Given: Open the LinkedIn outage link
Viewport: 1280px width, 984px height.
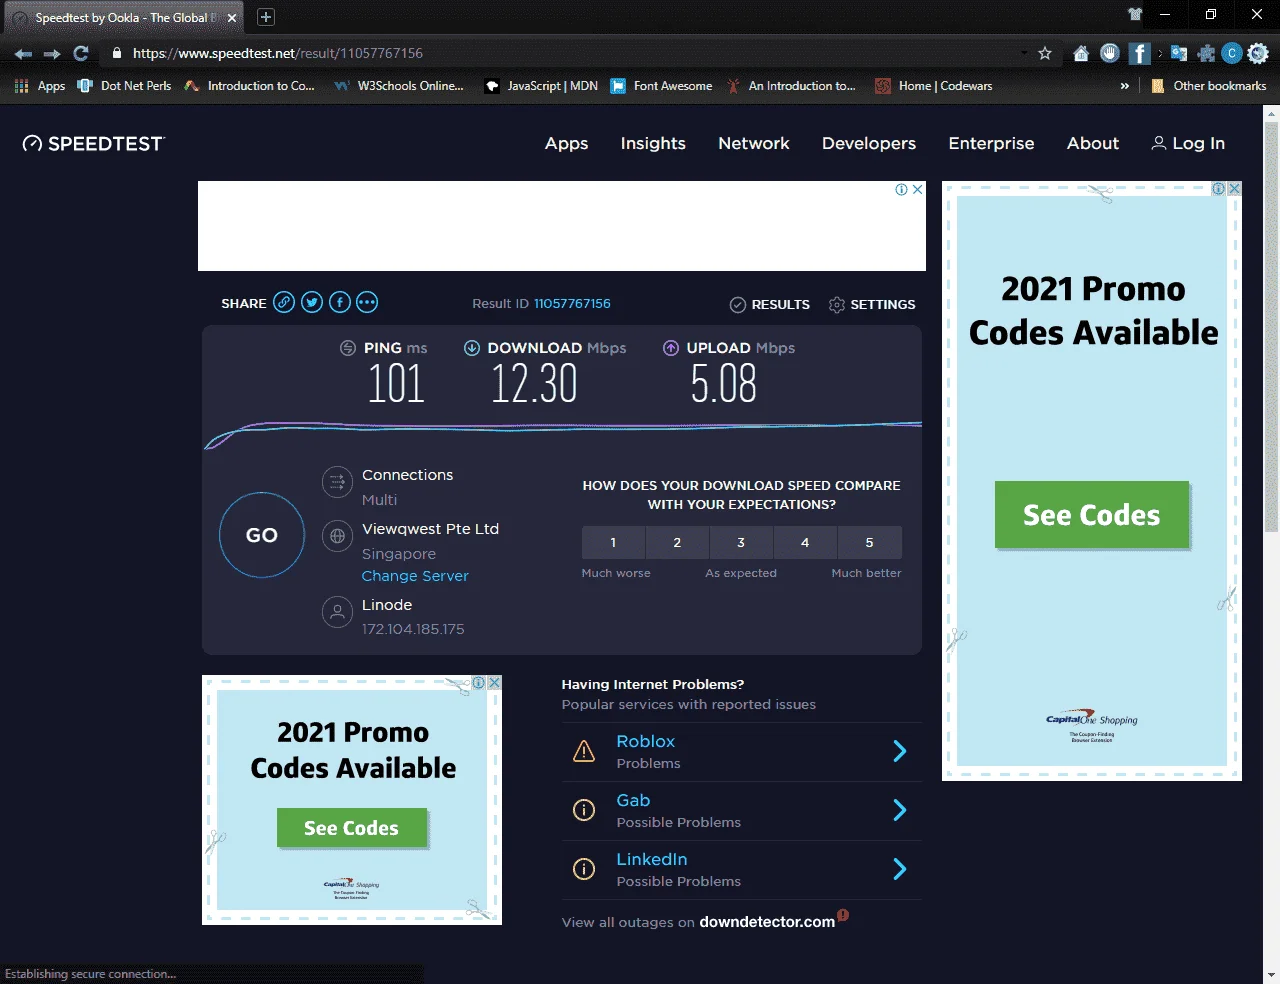Looking at the screenshot, I should [x=652, y=859].
